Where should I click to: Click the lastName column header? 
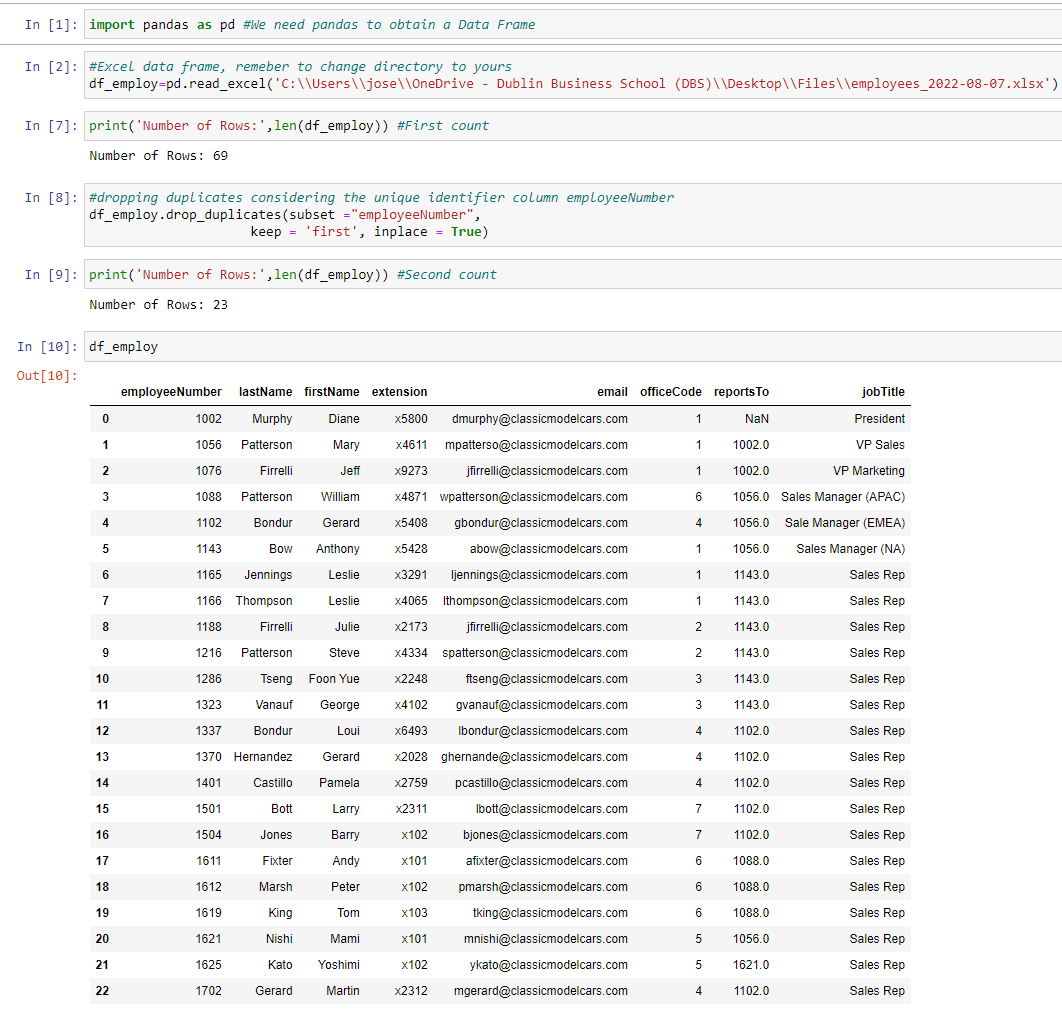(x=266, y=392)
